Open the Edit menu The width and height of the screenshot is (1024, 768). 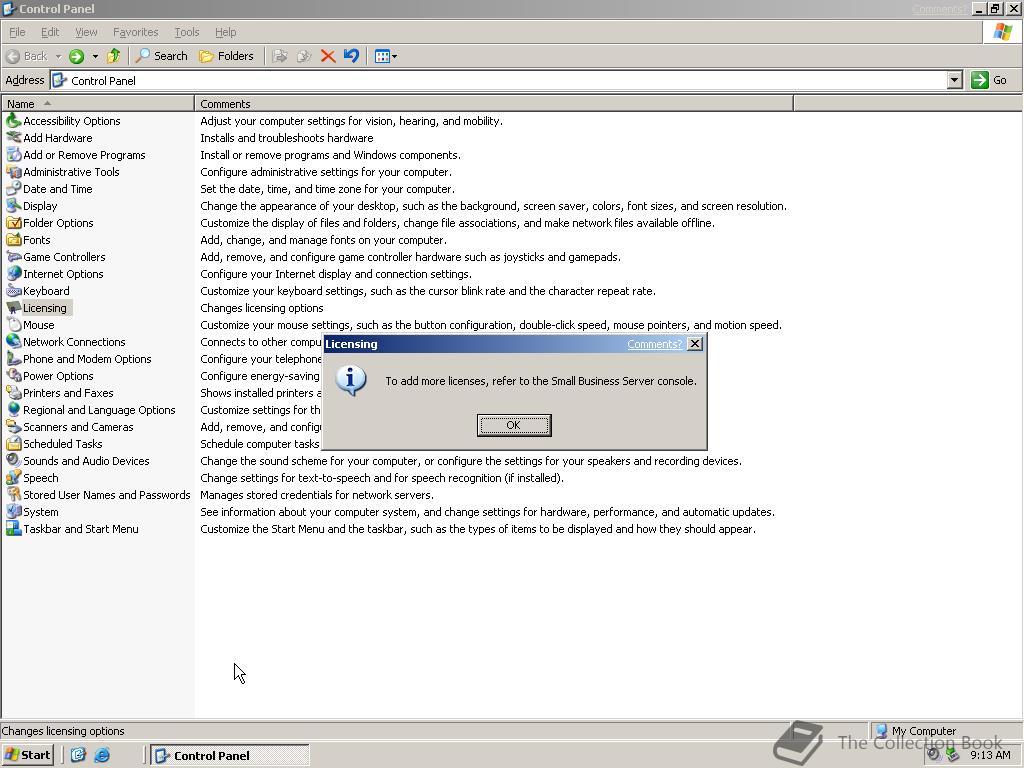[x=50, y=32]
